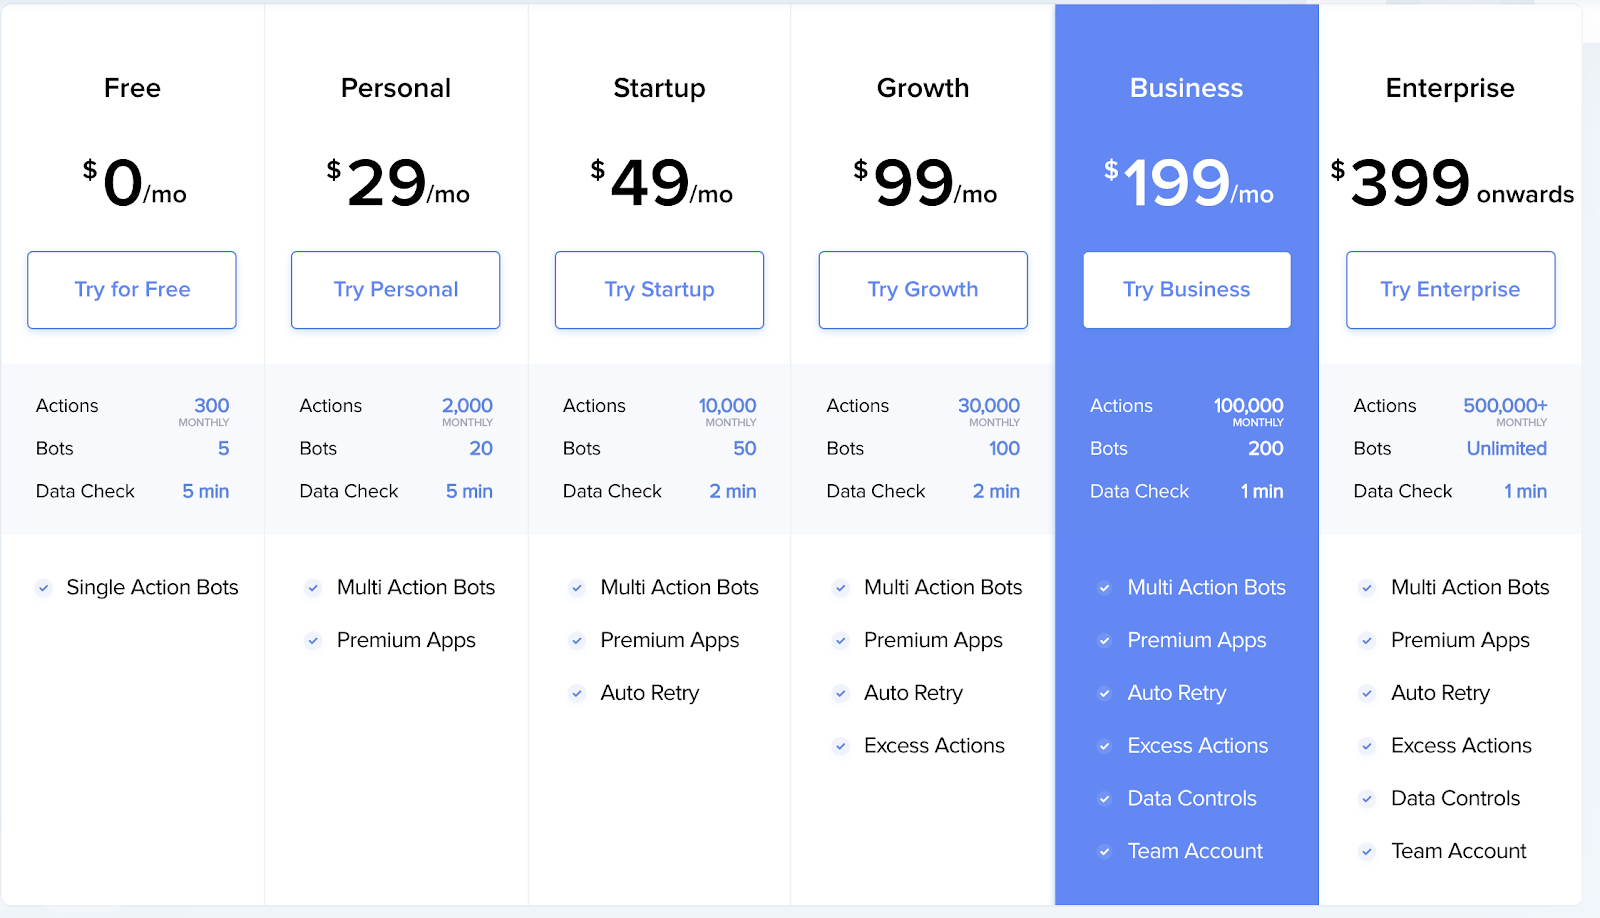Click checkmark next to Growth's Excess Actions
1600x918 pixels.
[x=841, y=746]
